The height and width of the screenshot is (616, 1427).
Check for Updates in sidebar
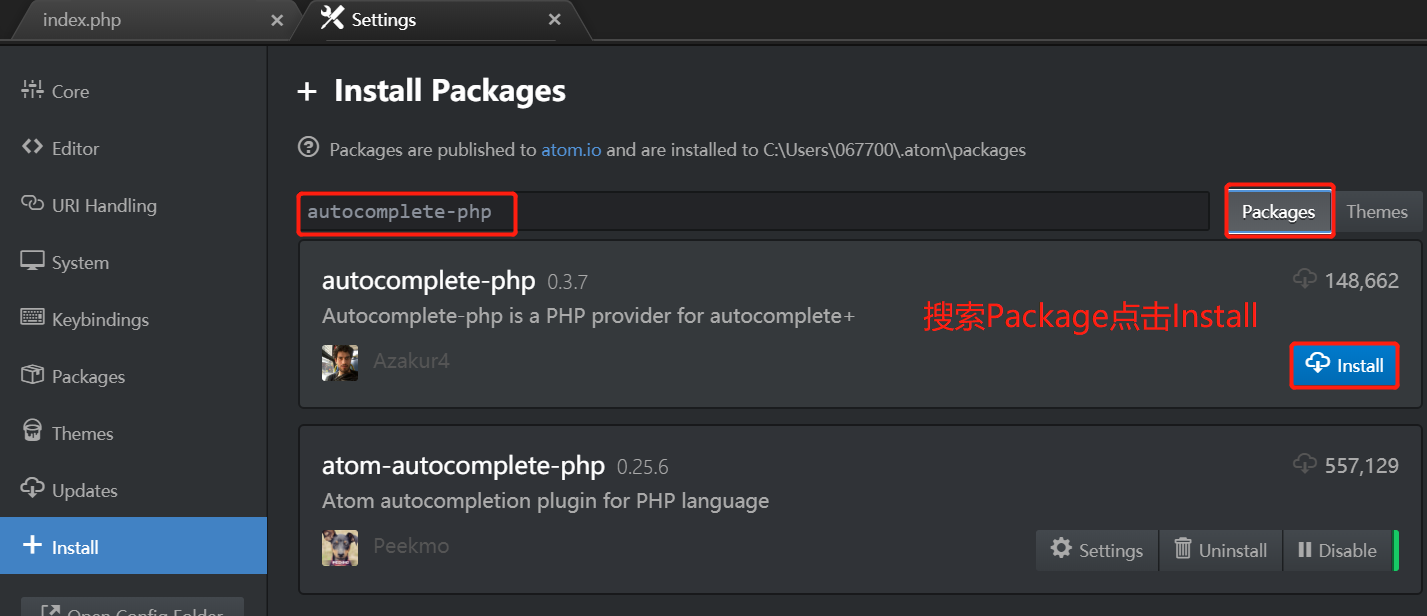click(x=85, y=490)
